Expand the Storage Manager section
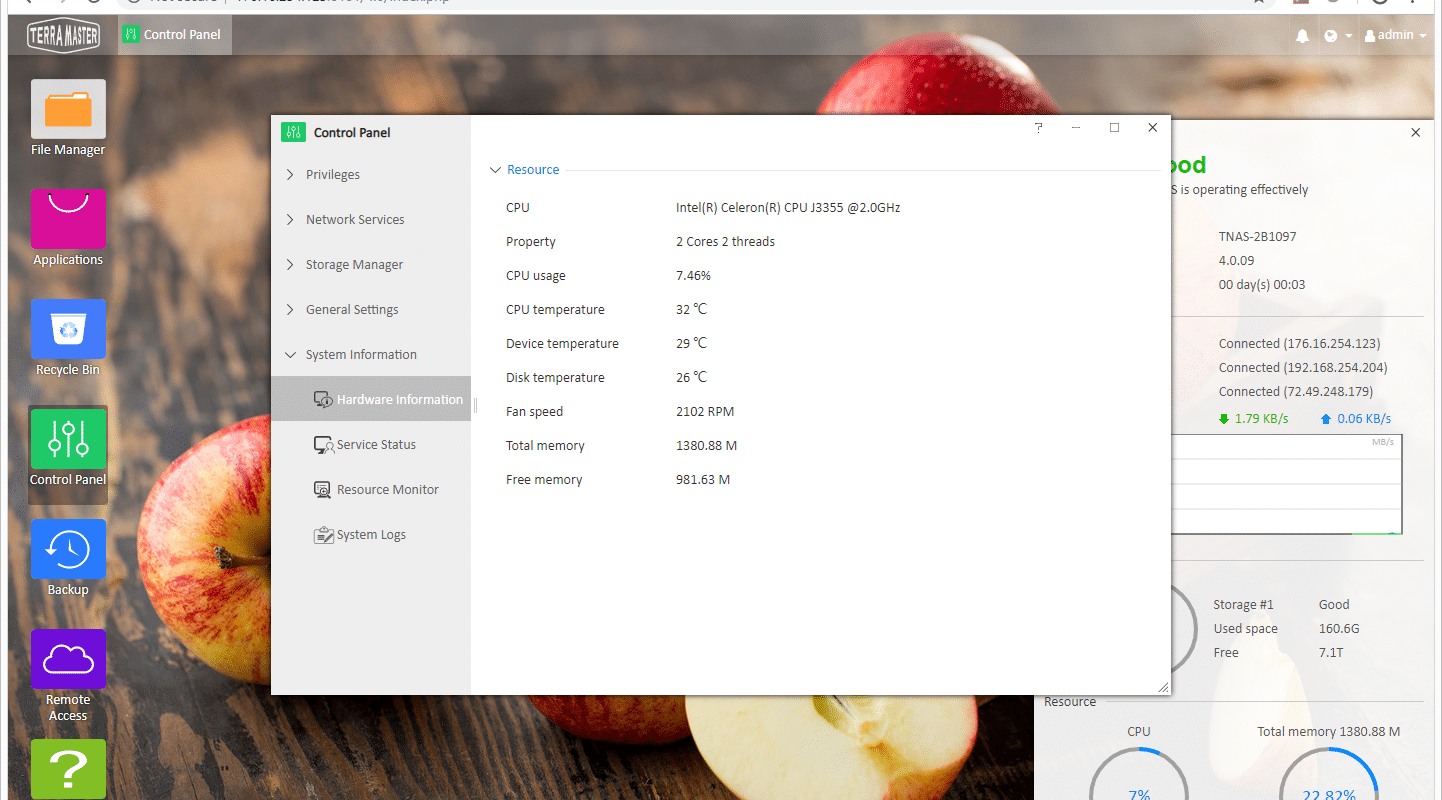This screenshot has height=800, width=1442. (371, 264)
